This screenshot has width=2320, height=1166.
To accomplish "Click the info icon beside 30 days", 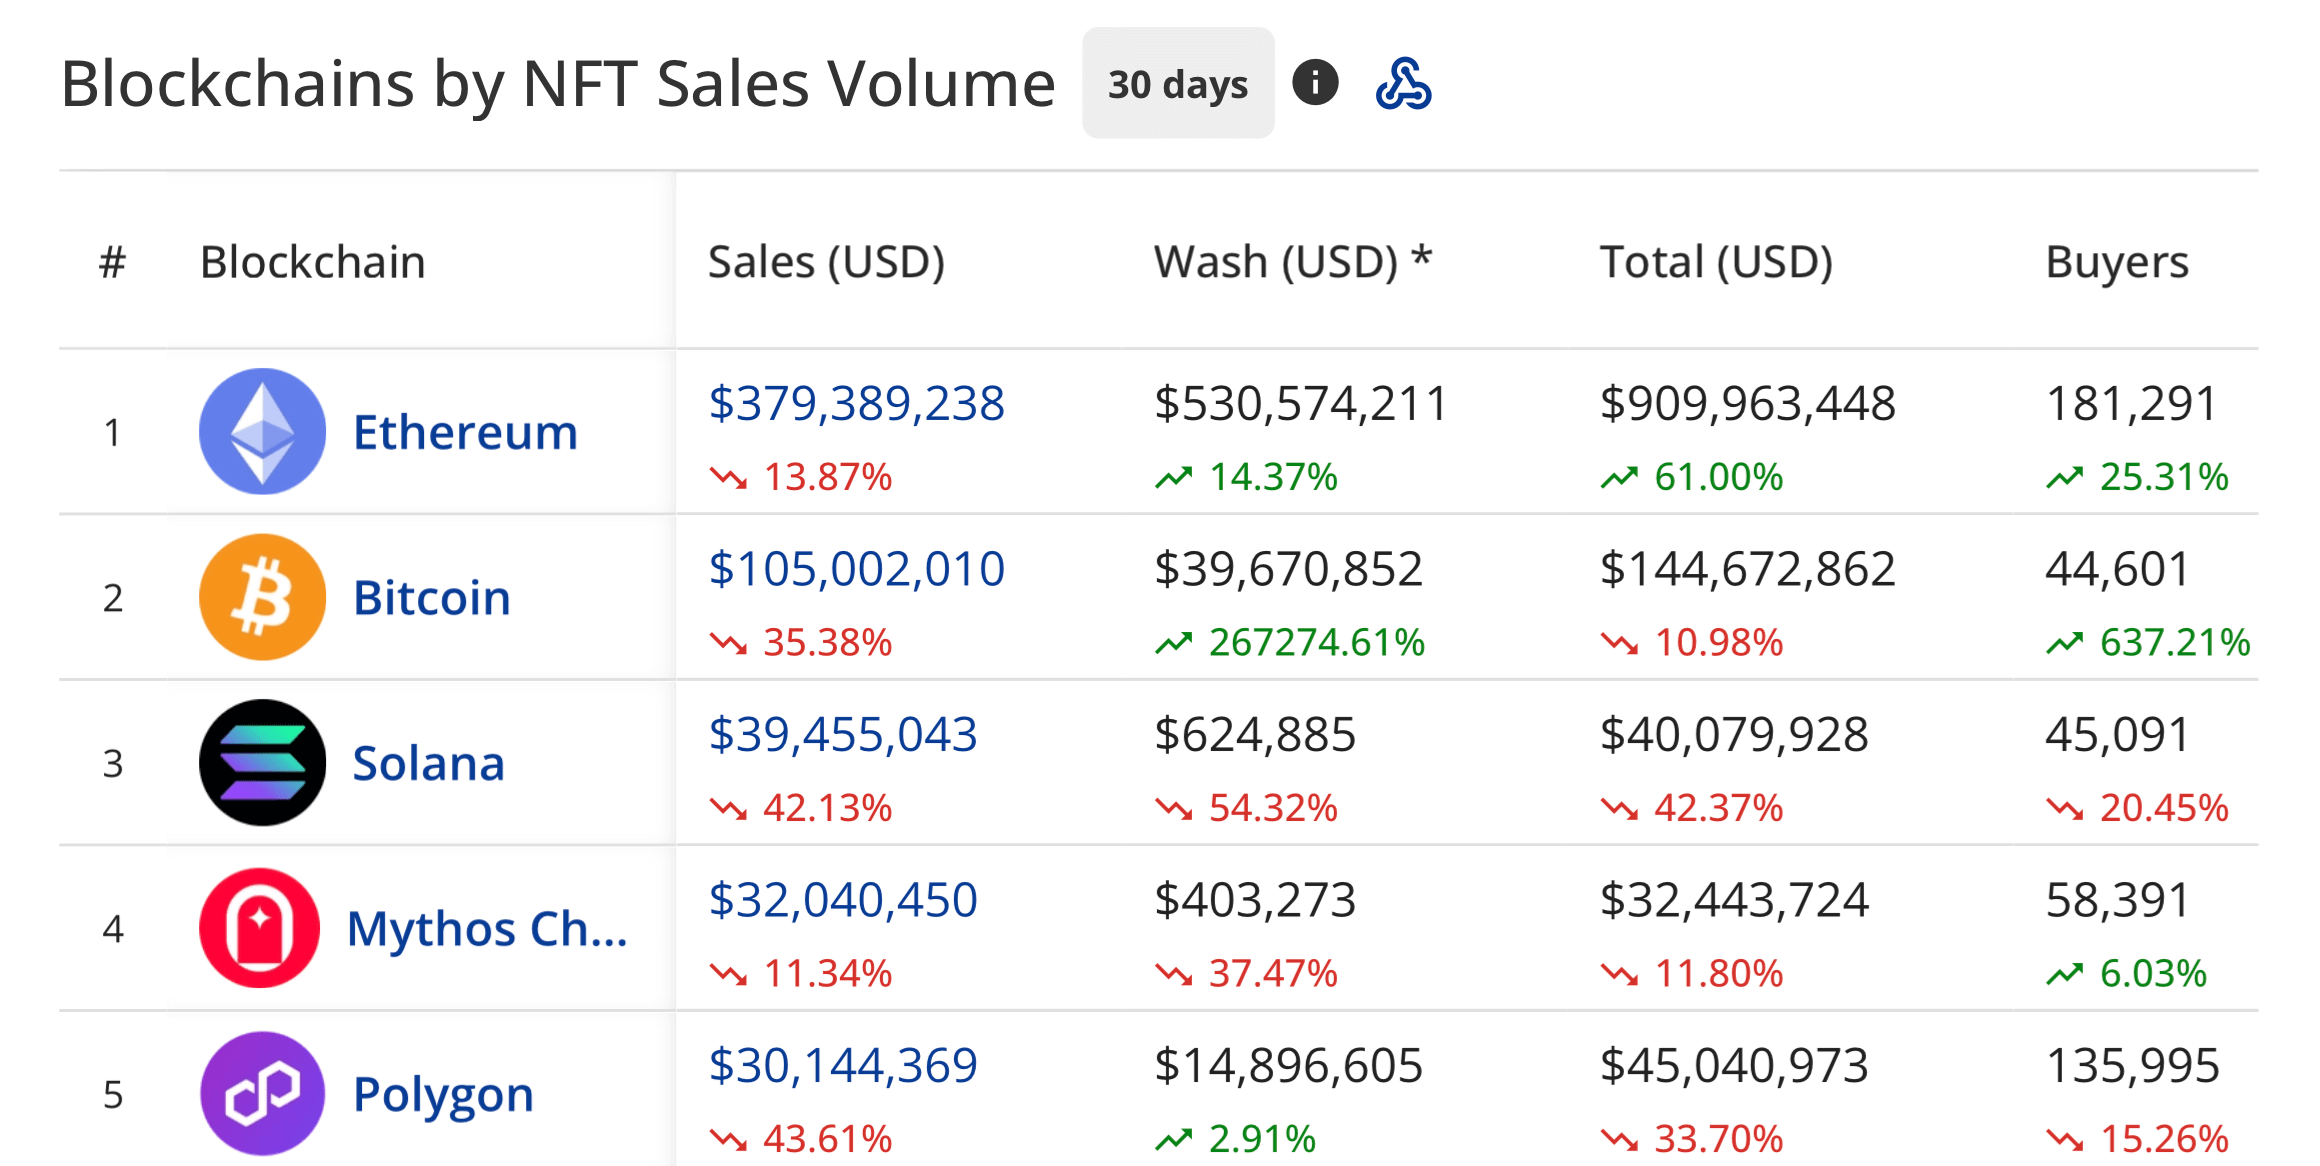I will pyautogui.click(x=1315, y=82).
